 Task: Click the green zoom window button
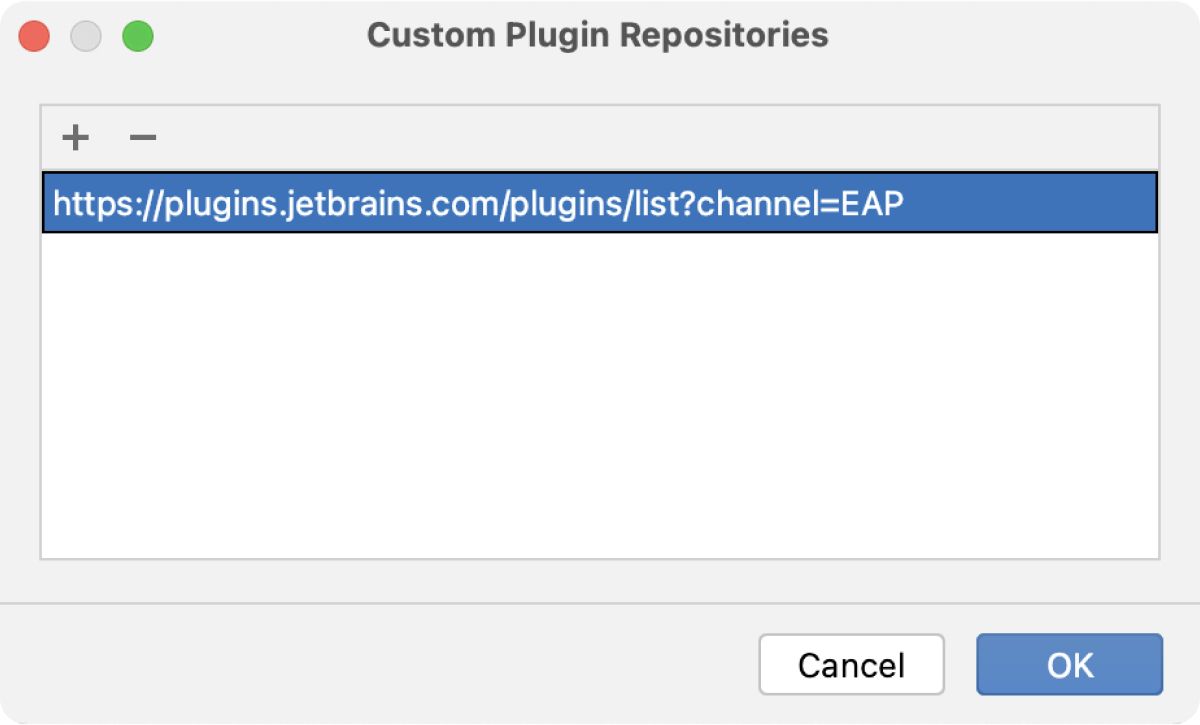tap(137, 37)
